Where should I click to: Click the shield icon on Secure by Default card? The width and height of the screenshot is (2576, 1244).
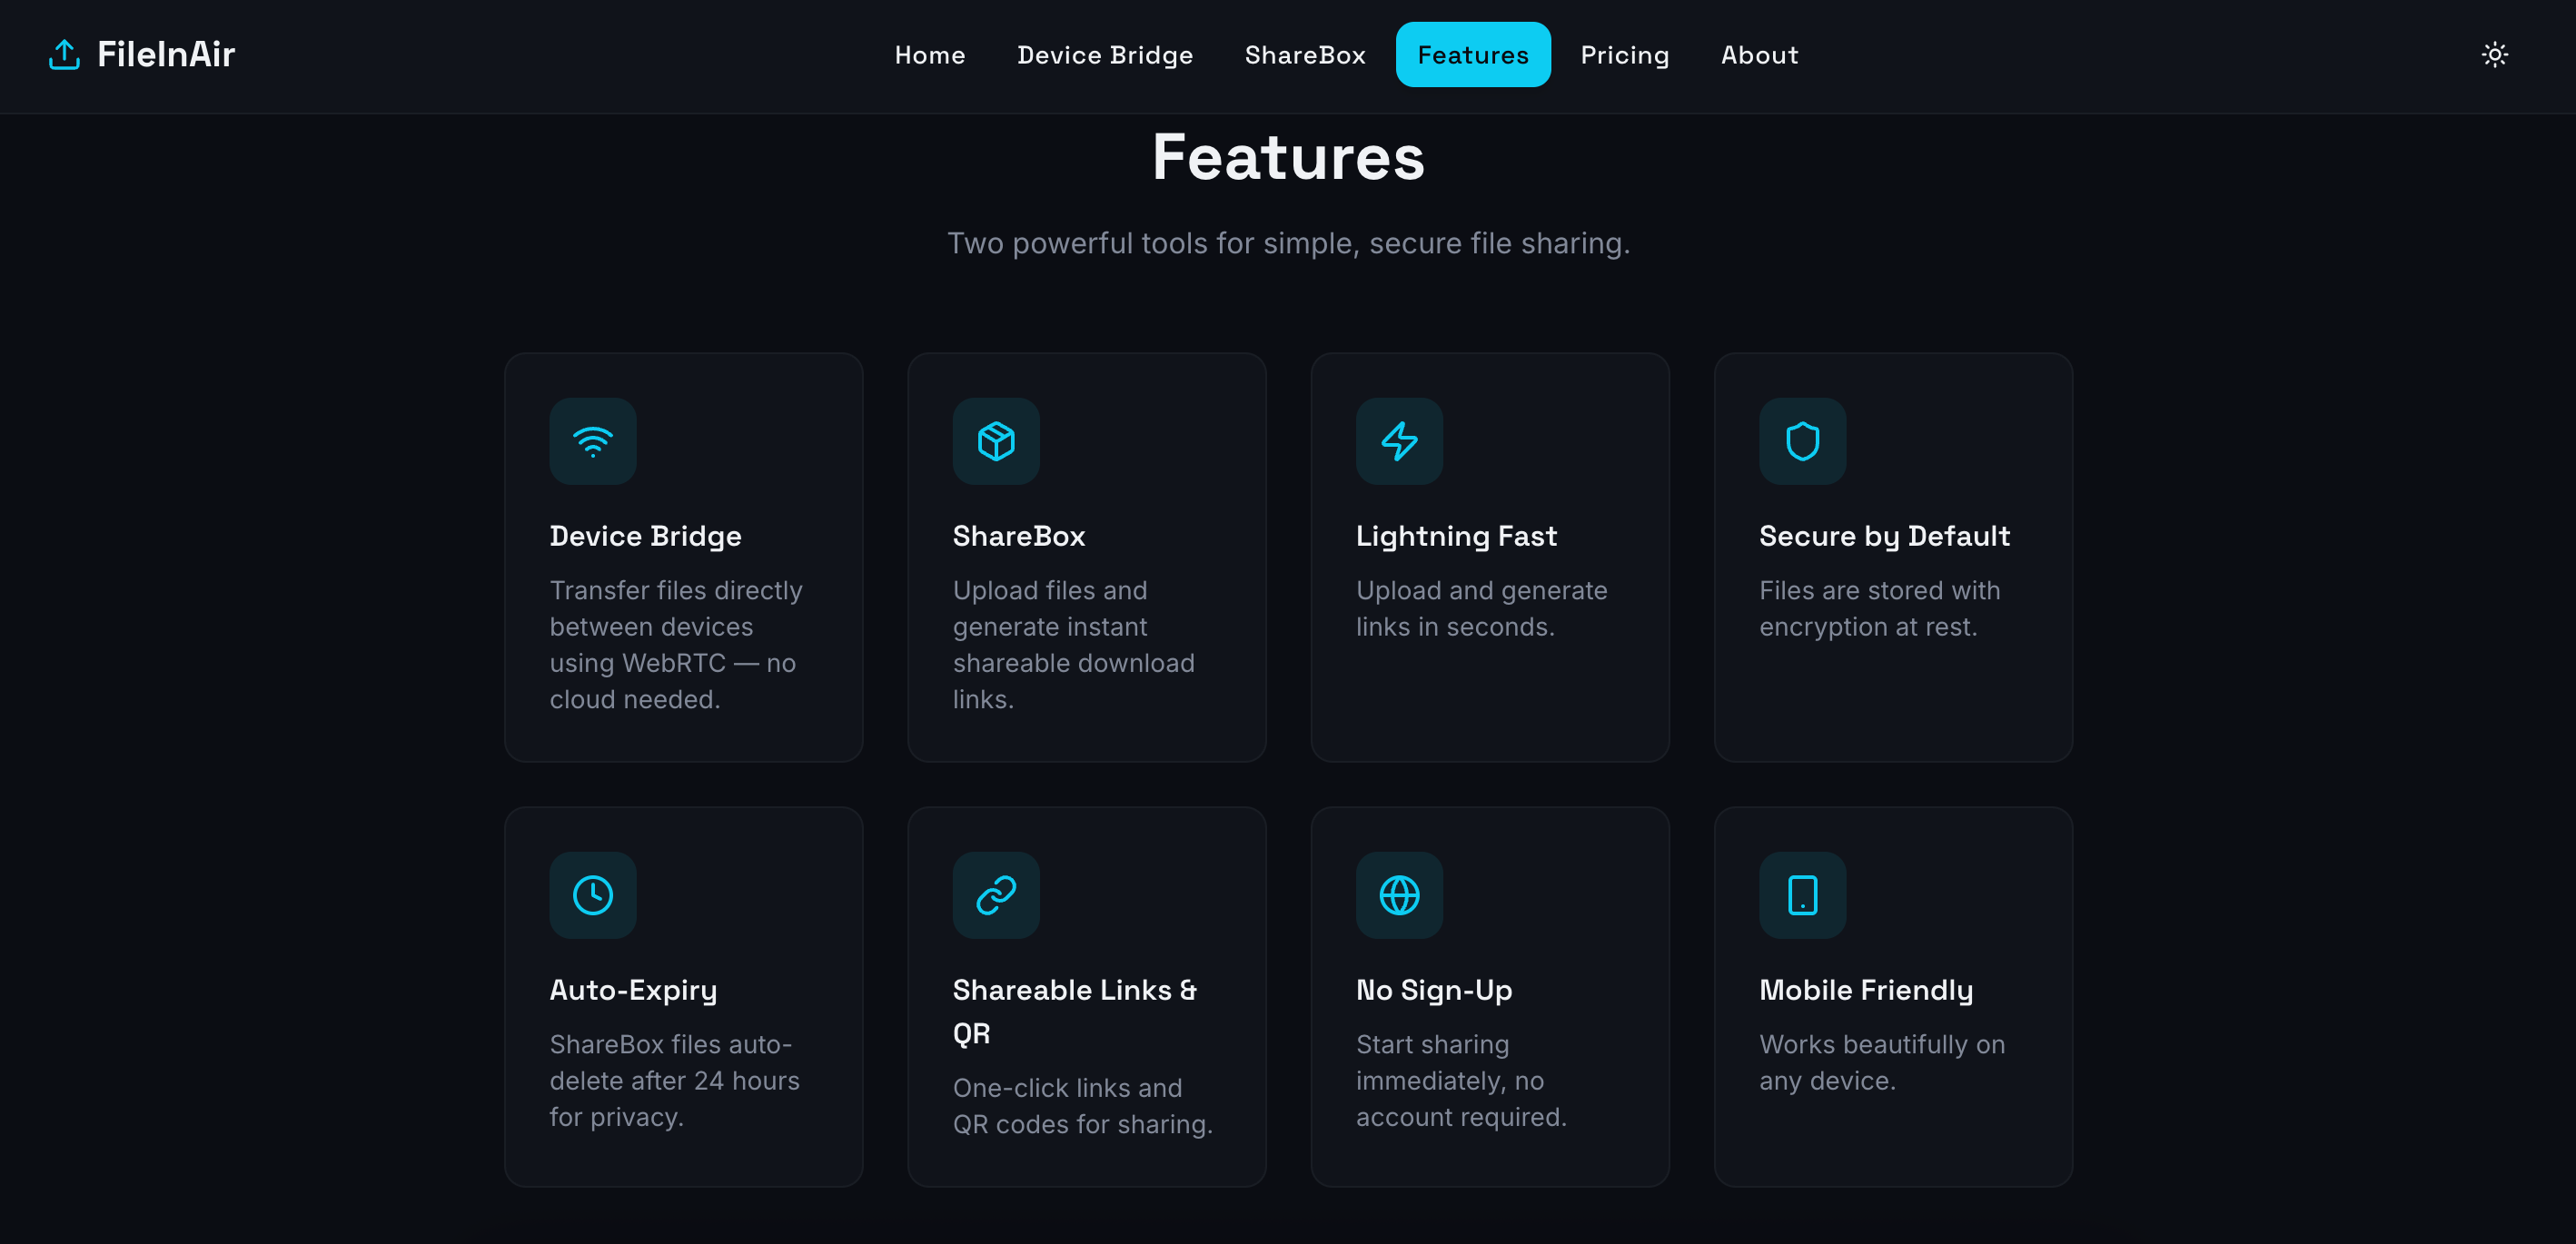(x=1802, y=441)
